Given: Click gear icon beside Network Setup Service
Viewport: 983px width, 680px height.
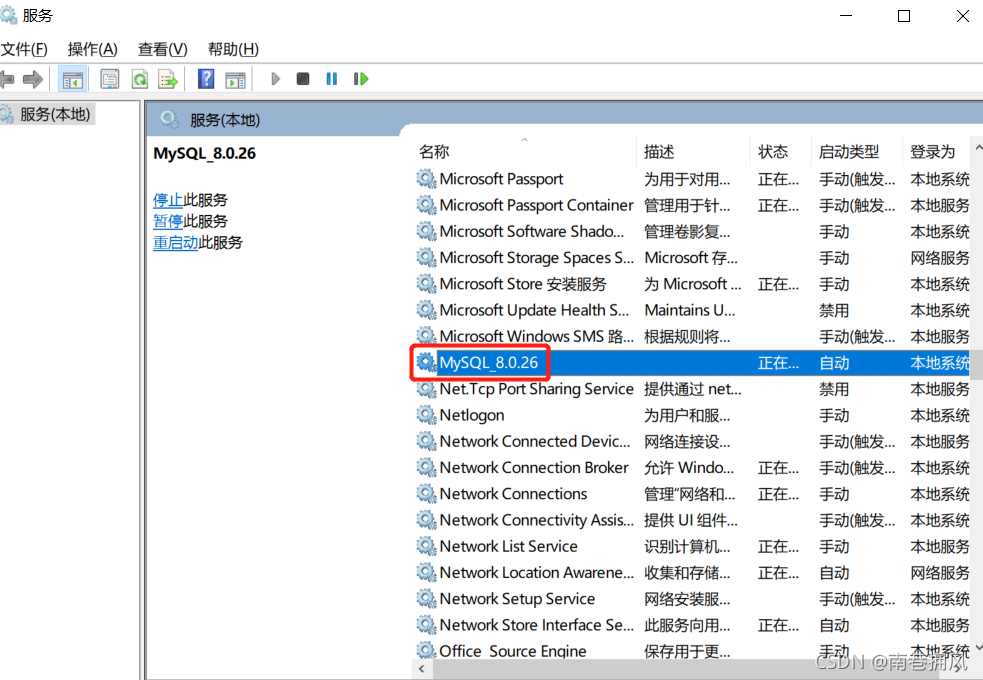Looking at the screenshot, I should (426, 599).
